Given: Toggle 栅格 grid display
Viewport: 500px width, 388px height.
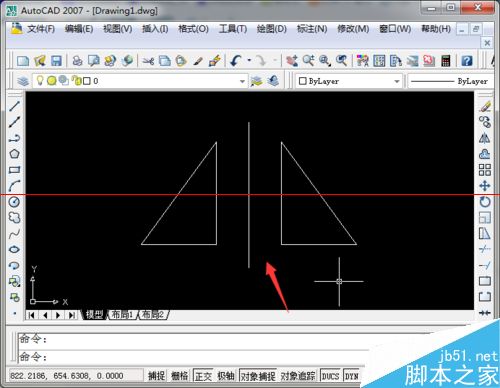Looking at the screenshot, I should [179, 376].
